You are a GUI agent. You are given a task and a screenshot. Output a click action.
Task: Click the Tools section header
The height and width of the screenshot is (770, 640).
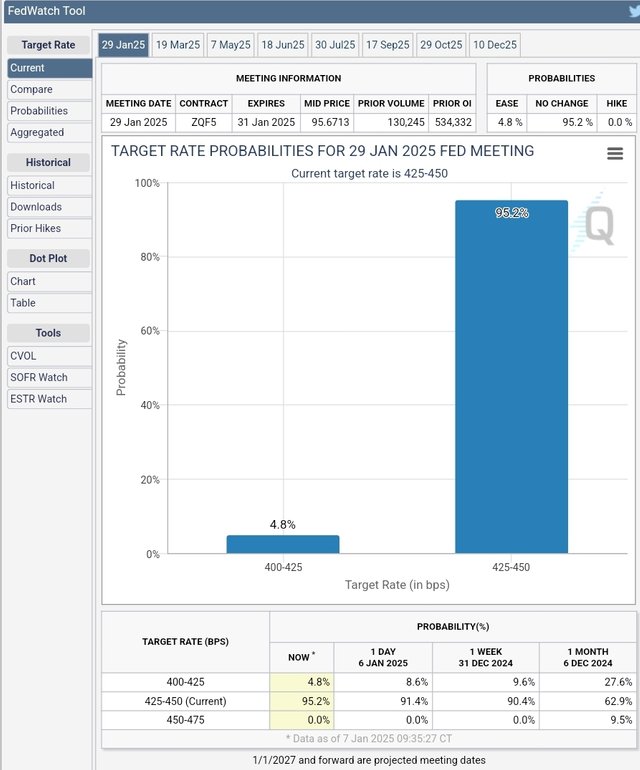click(x=49, y=333)
